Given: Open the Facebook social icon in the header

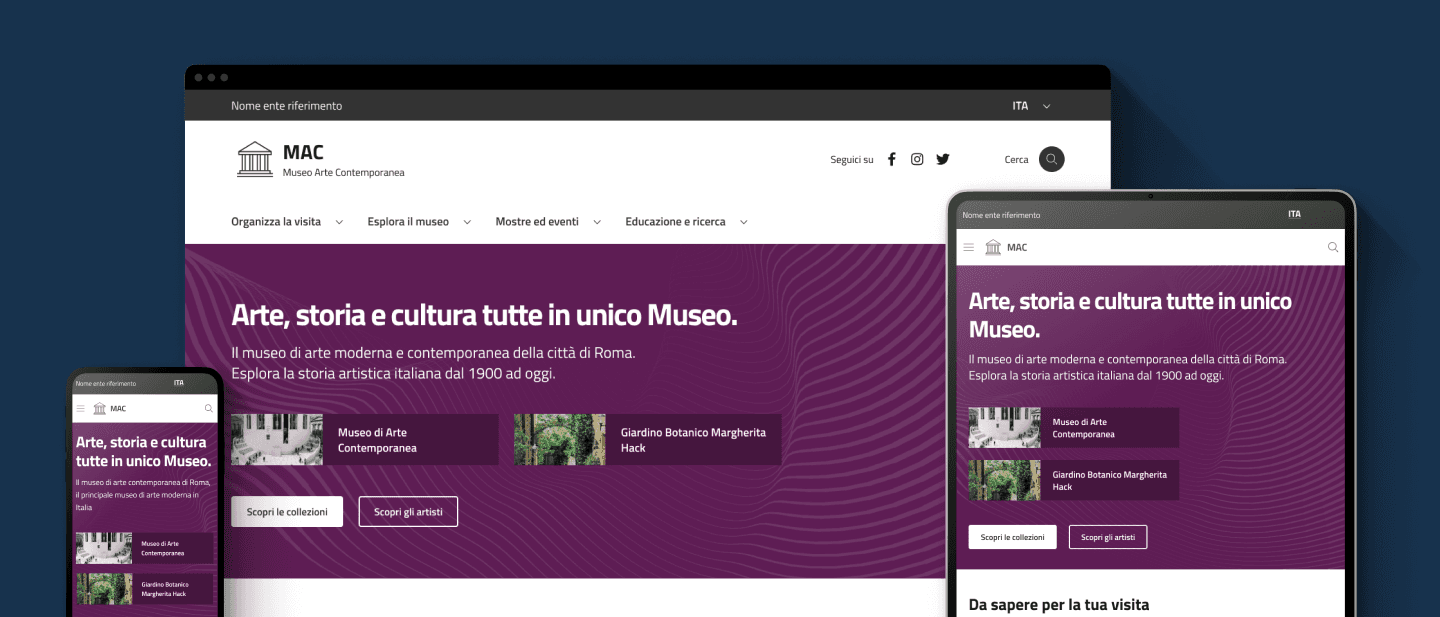Looking at the screenshot, I should [891, 158].
